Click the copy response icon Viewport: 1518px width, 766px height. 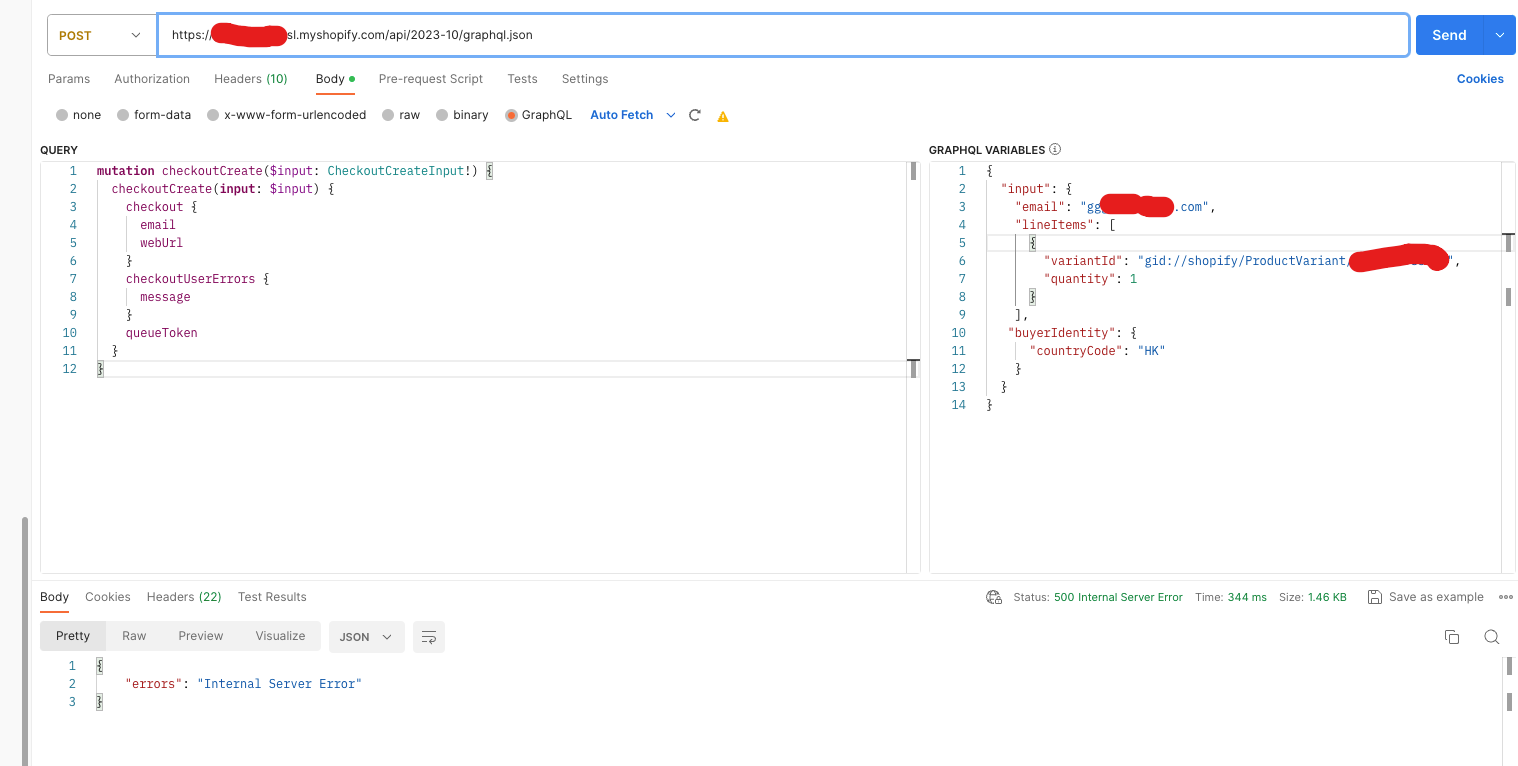[x=1452, y=637]
